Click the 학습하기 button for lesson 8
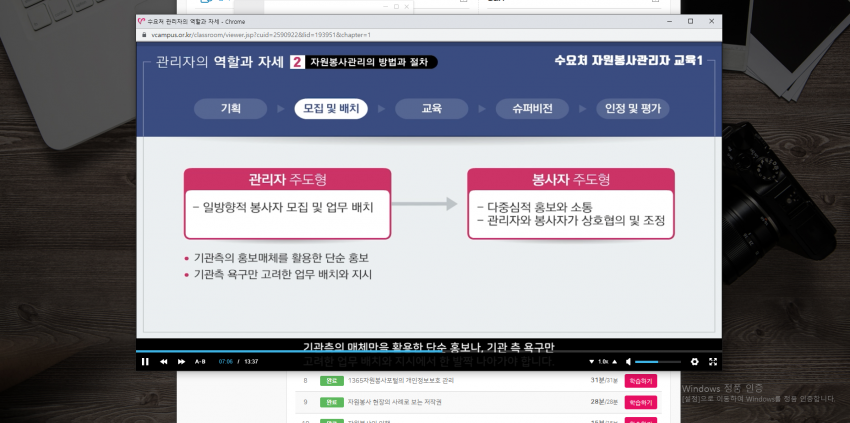The height and width of the screenshot is (423, 850). click(640, 381)
